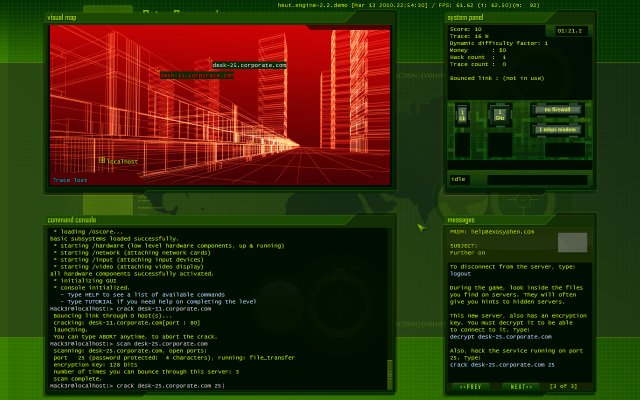The width and height of the screenshot is (640, 400).
Task: Advance to next message with NEXT
Action: [x=519, y=385]
